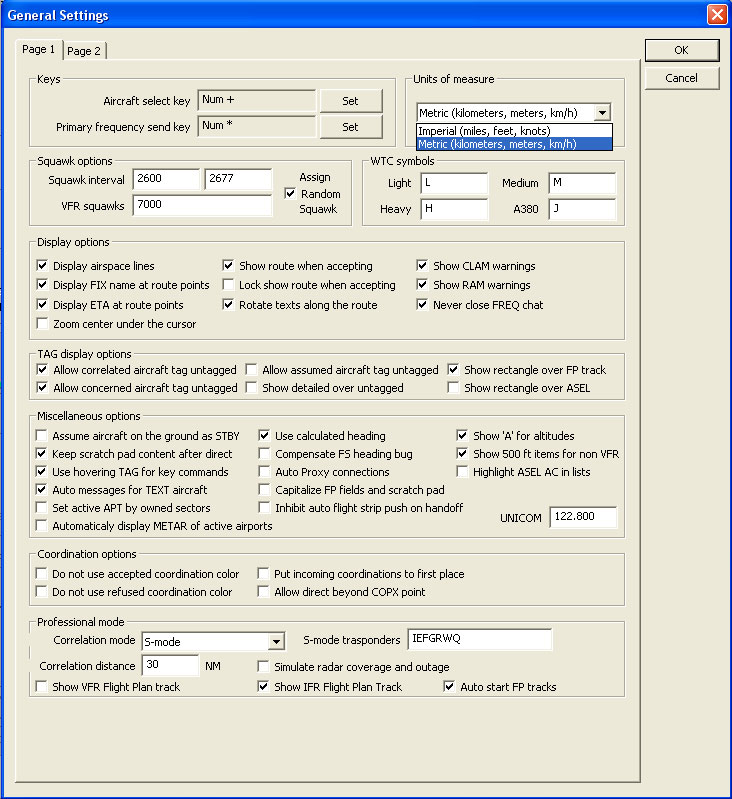Image resolution: width=732 pixels, height=799 pixels.
Task: Toggle Never close FREQ chat
Action: click(x=422, y=305)
